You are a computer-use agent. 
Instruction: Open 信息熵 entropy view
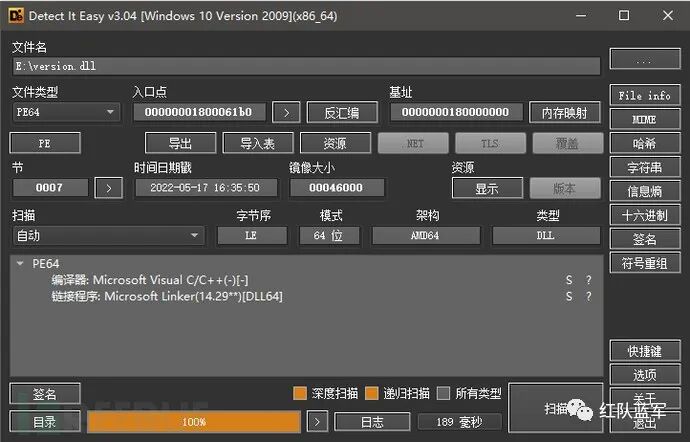(x=645, y=192)
